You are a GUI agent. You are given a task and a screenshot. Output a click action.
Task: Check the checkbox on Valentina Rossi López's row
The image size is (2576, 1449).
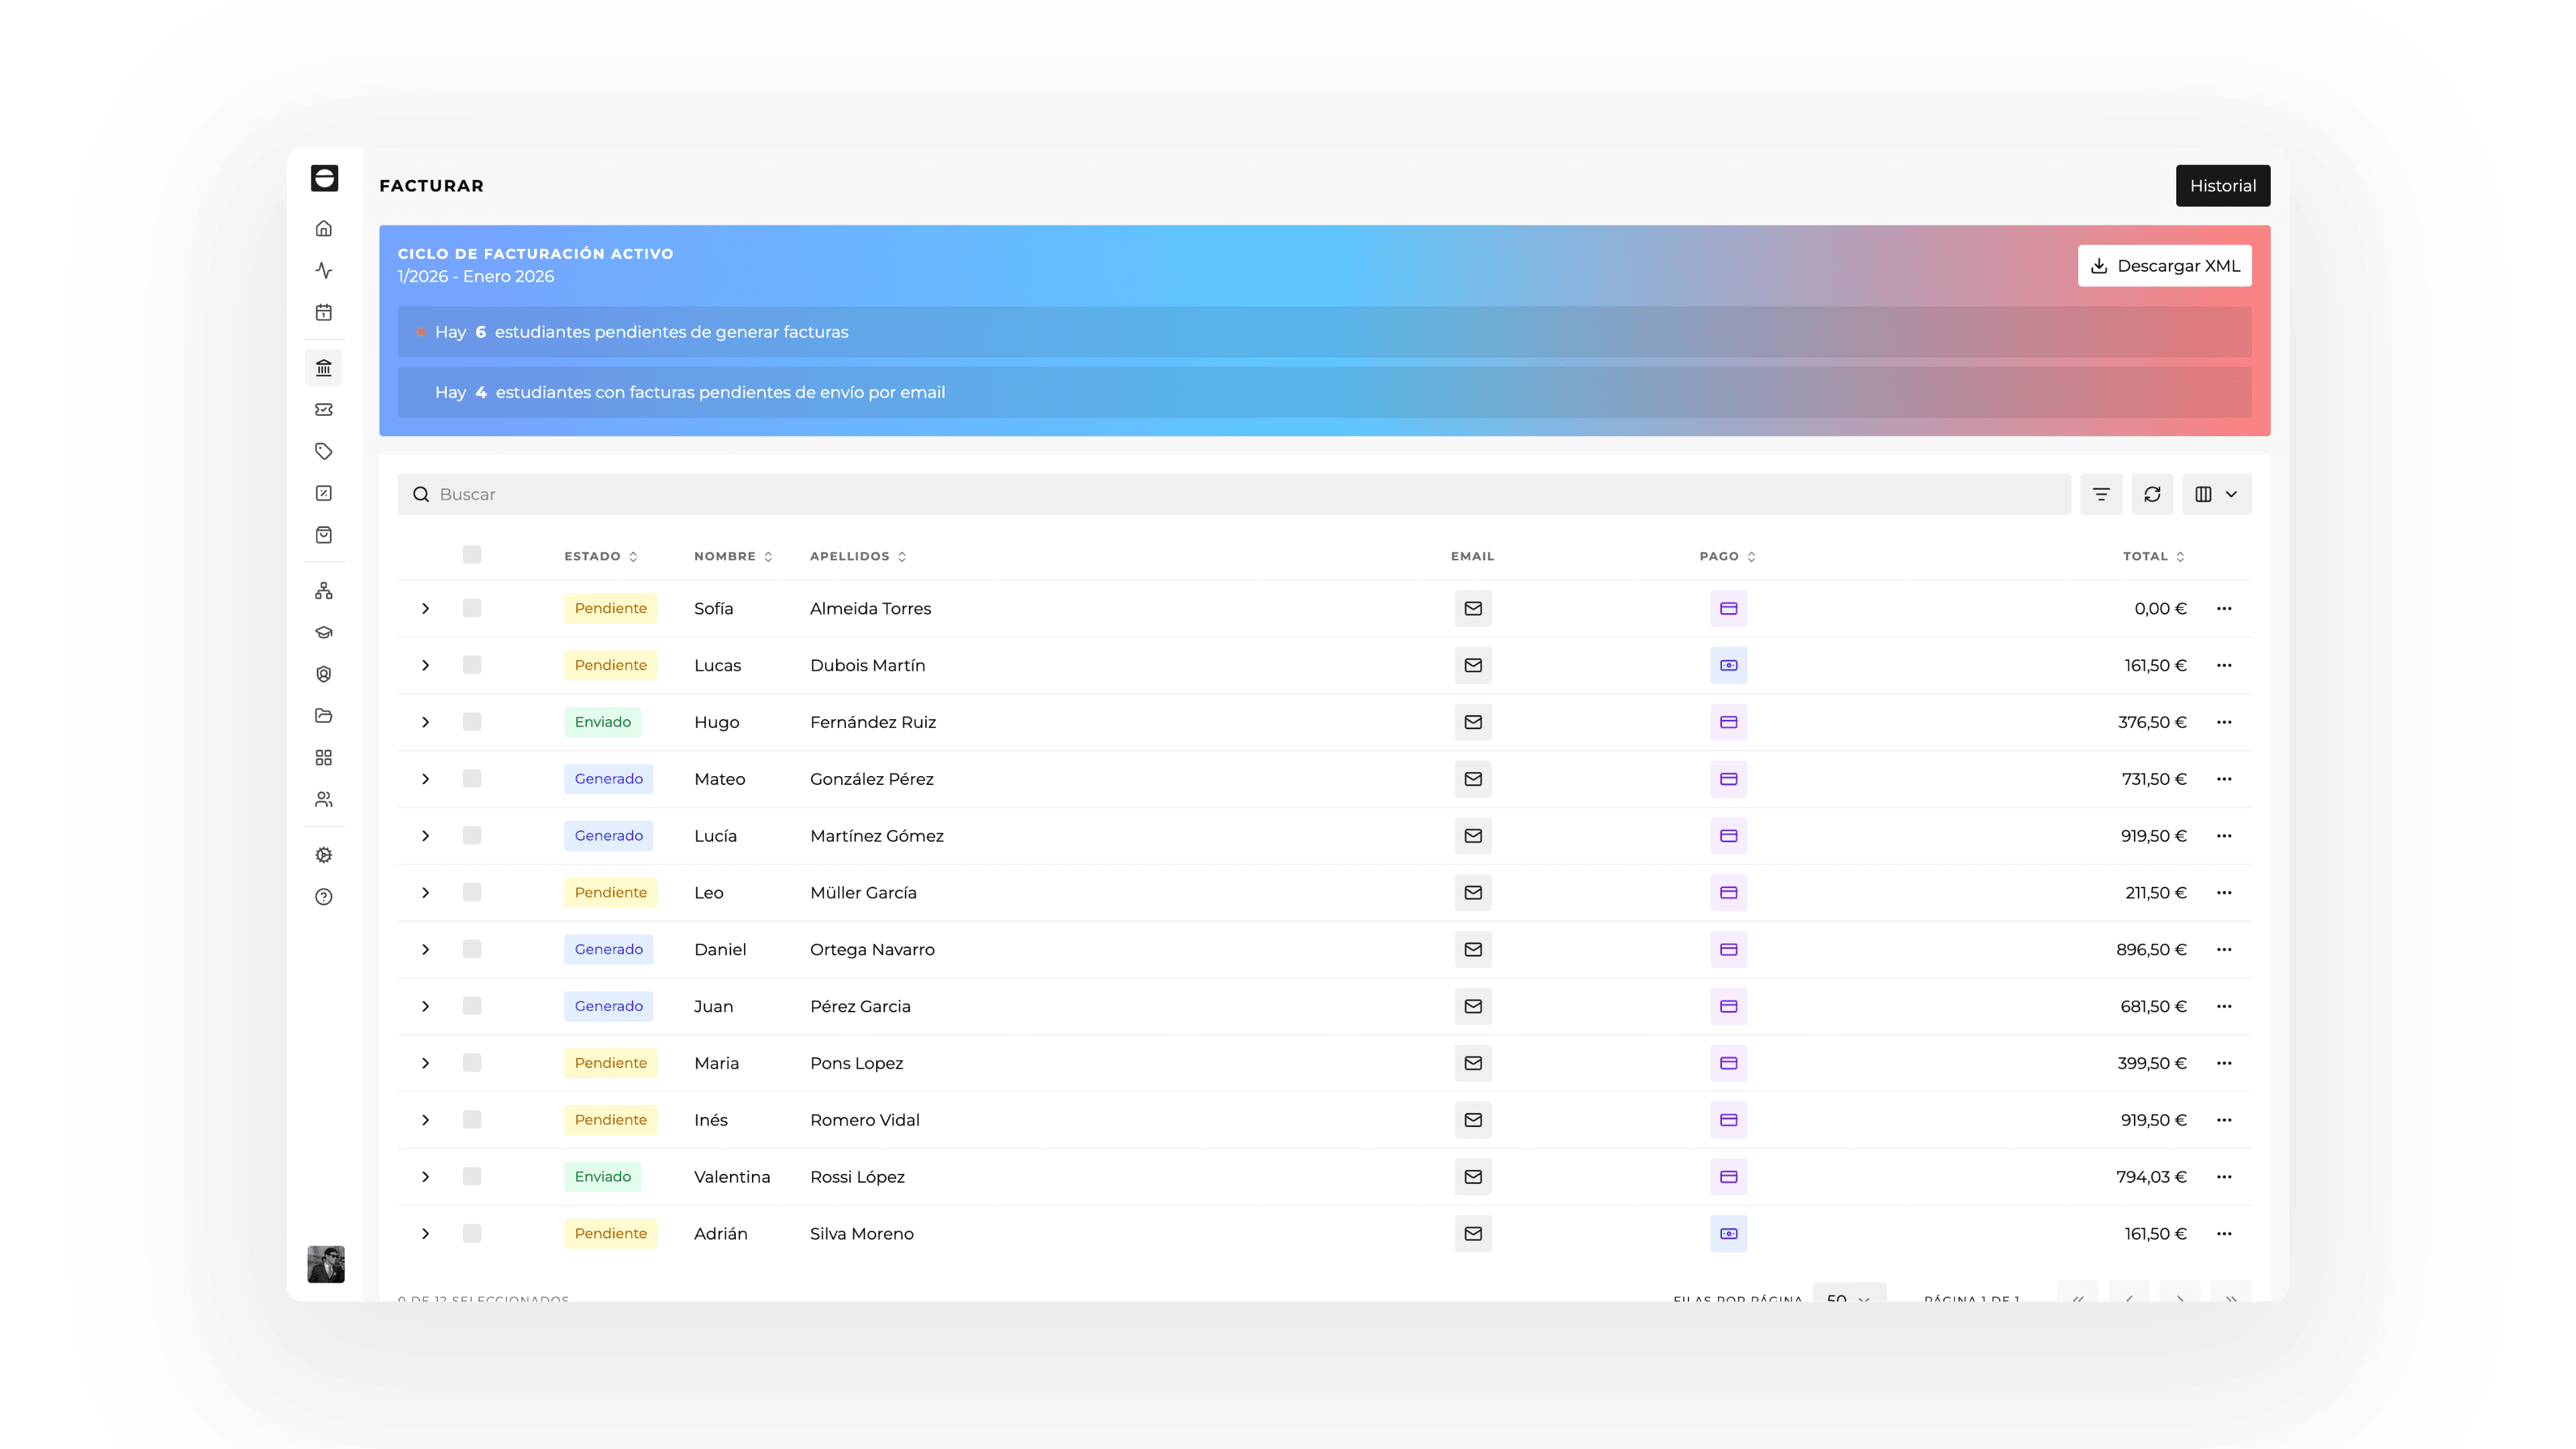point(471,1176)
